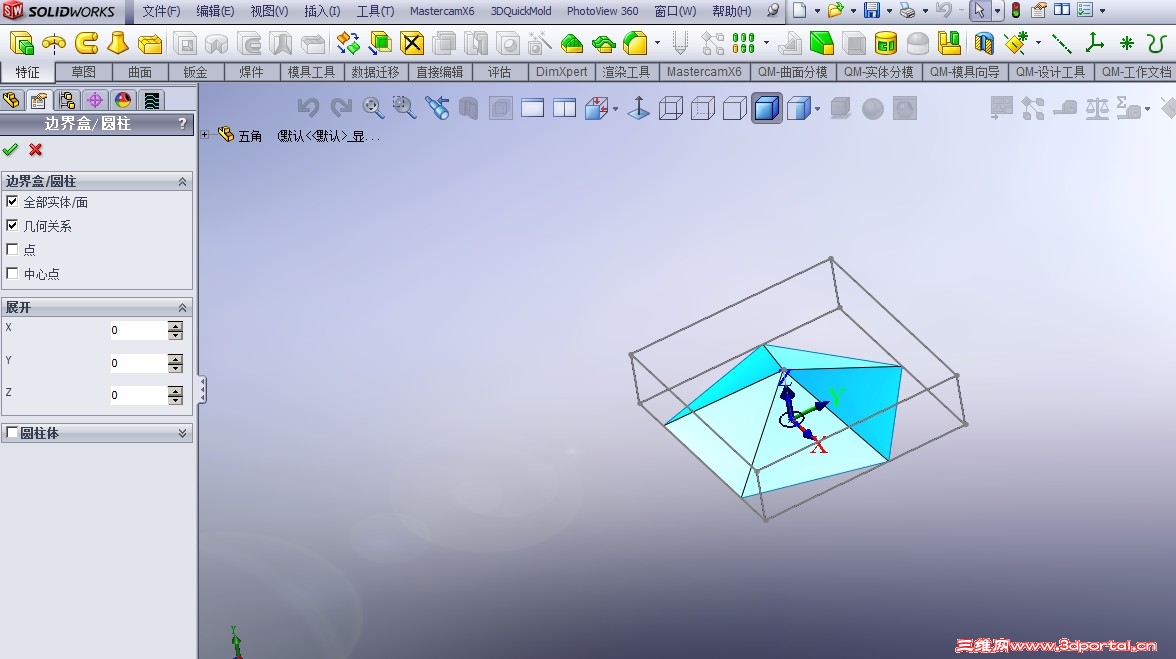
Task: Click the reference Point asterisk icon
Action: pyautogui.click(x=1126, y=43)
